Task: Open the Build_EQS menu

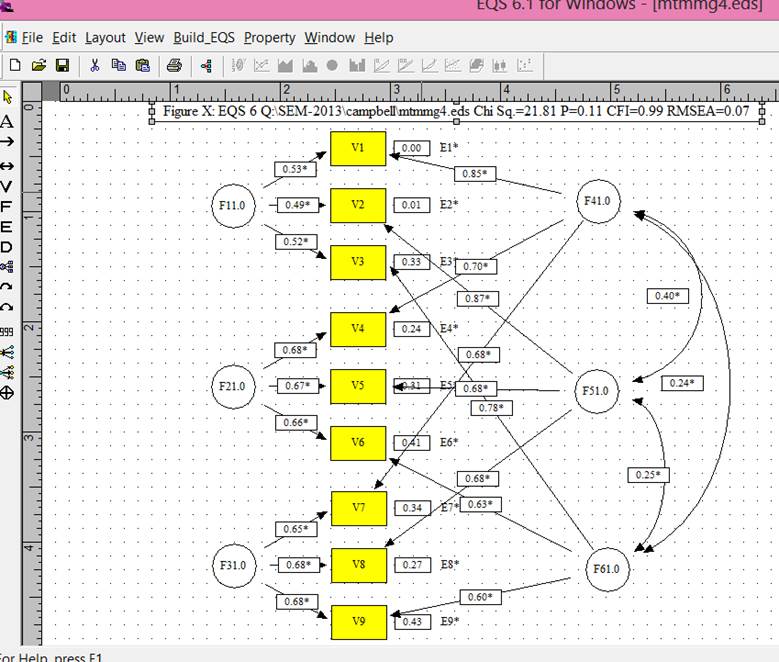Action: (204, 38)
